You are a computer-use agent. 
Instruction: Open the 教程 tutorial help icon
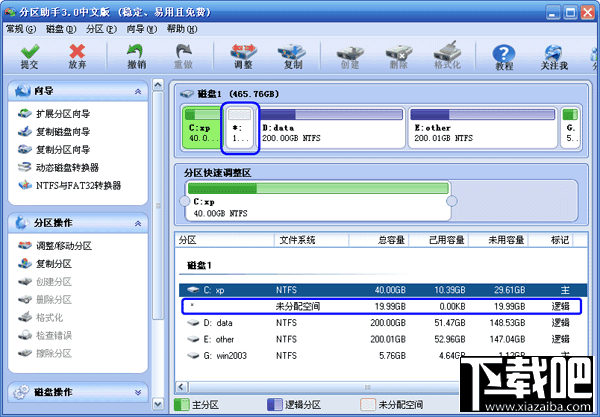click(504, 53)
